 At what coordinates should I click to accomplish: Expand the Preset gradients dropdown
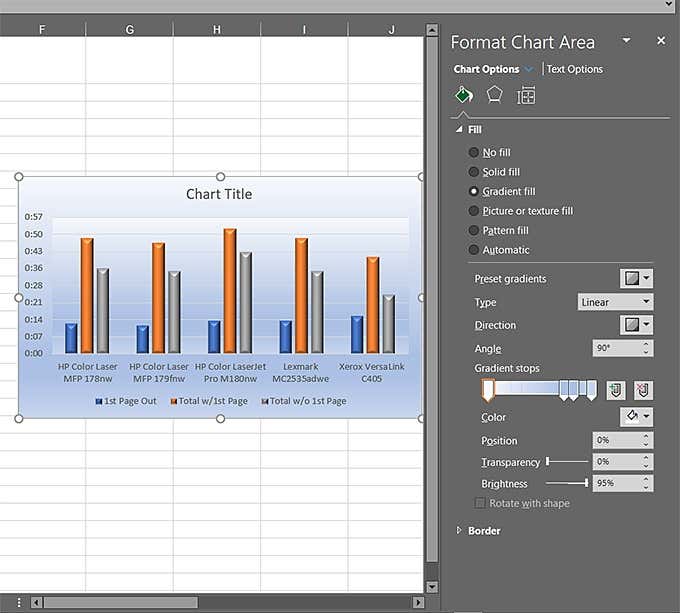tap(636, 279)
